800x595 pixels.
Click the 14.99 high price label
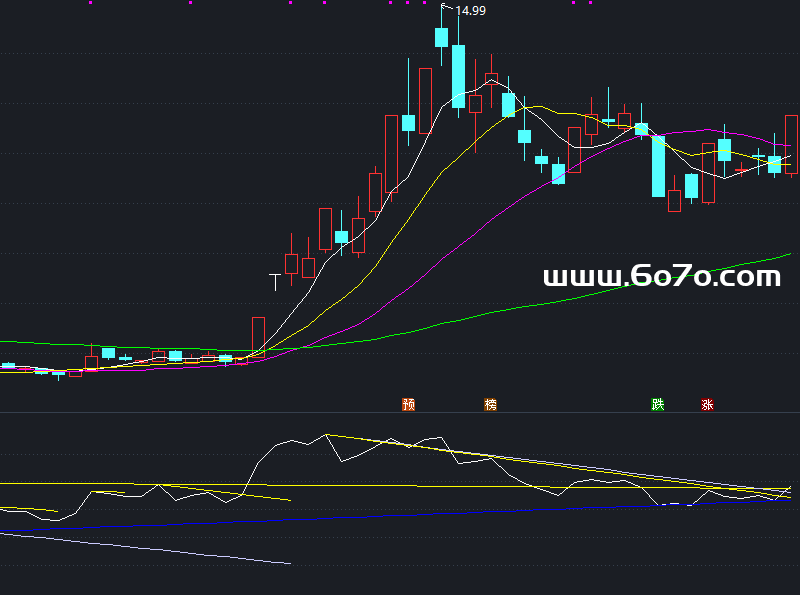tap(470, 11)
